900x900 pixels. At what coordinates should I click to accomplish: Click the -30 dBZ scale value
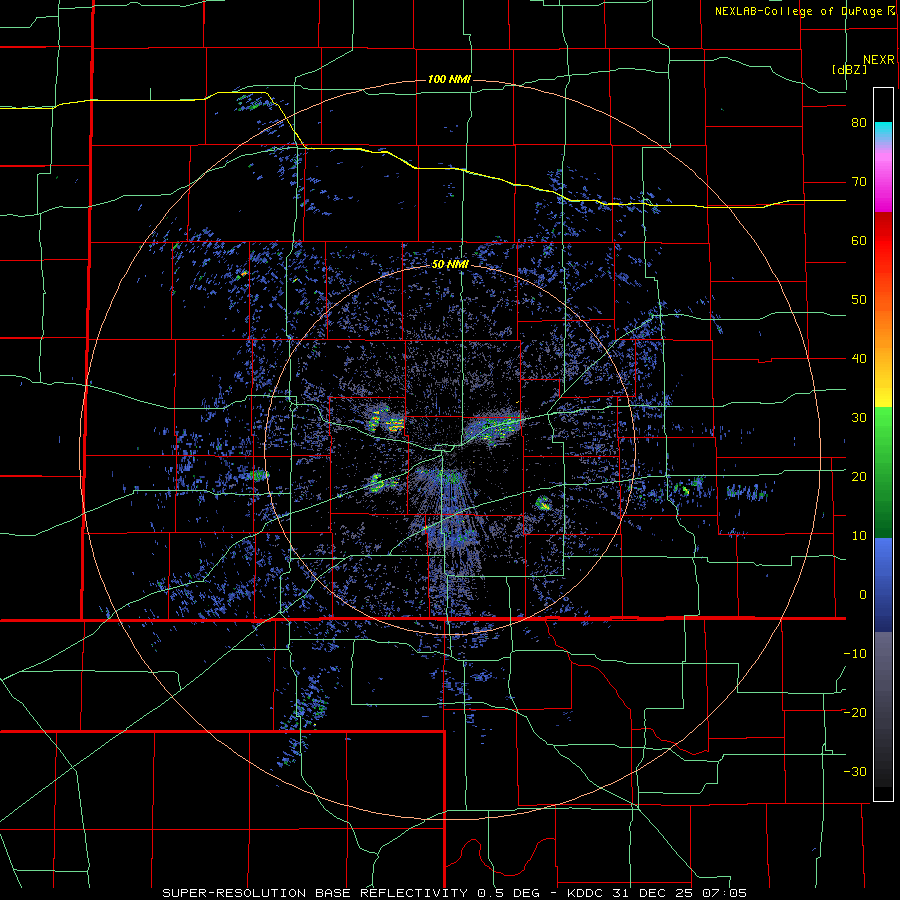point(855,771)
